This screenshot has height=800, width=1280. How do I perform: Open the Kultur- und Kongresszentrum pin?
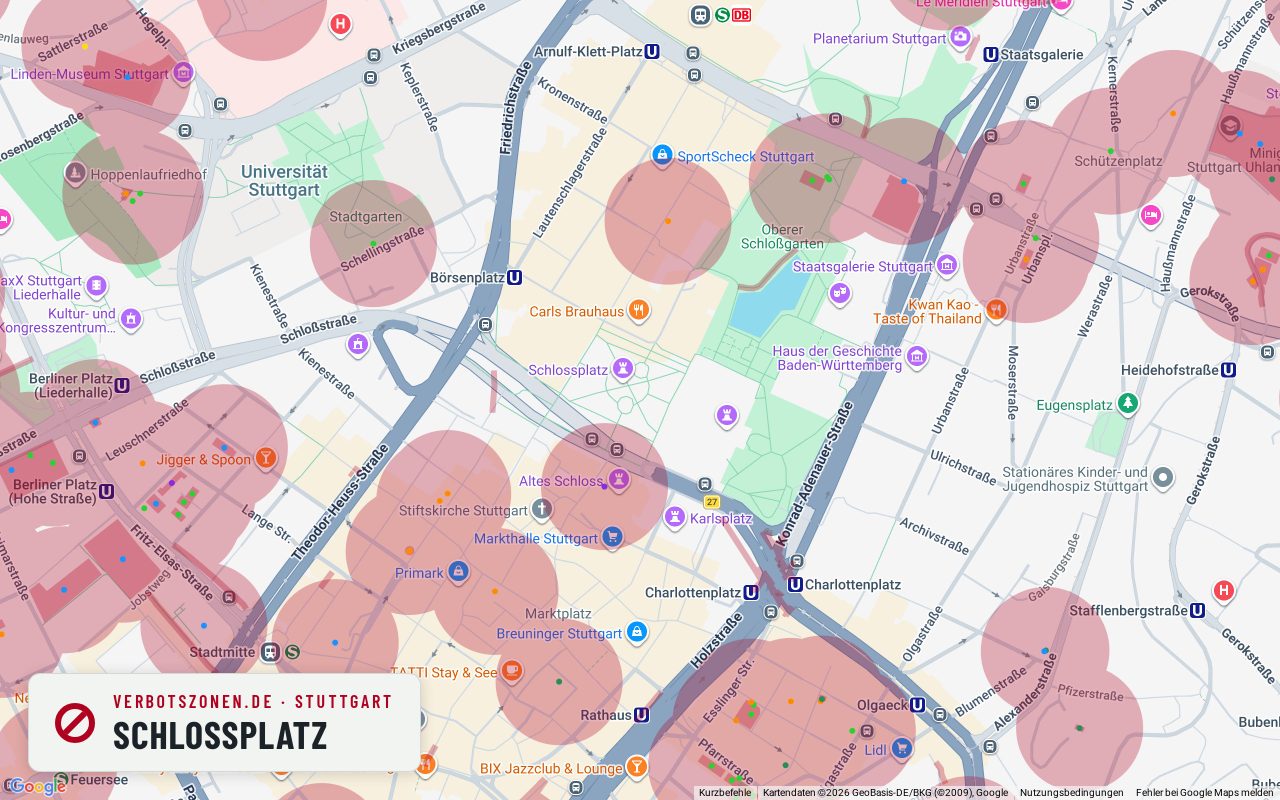click(x=131, y=320)
